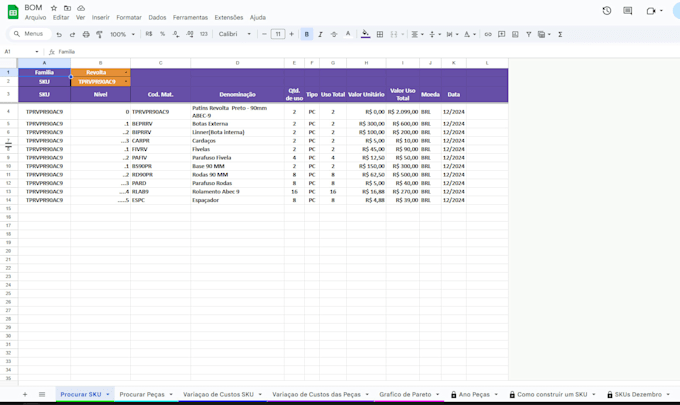Click the add sheet plus button
This screenshot has width=680, height=405.
tap(25, 394)
